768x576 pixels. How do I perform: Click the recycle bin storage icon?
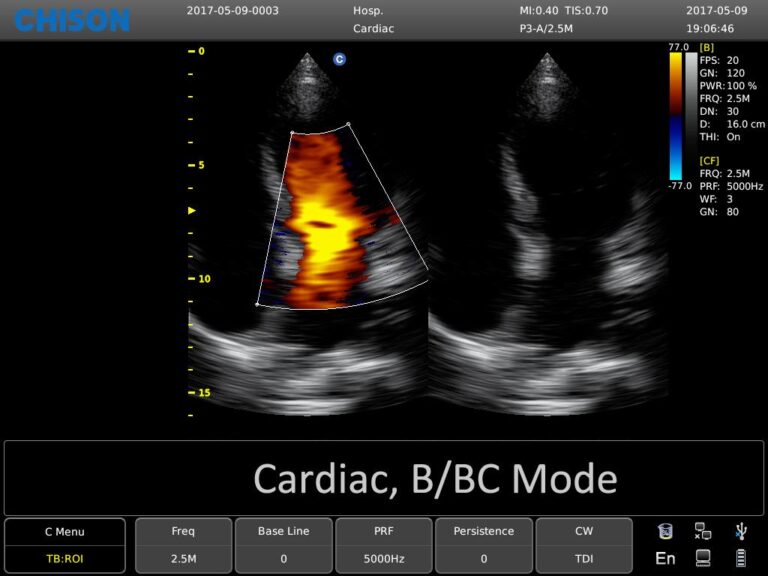[x=666, y=531]
